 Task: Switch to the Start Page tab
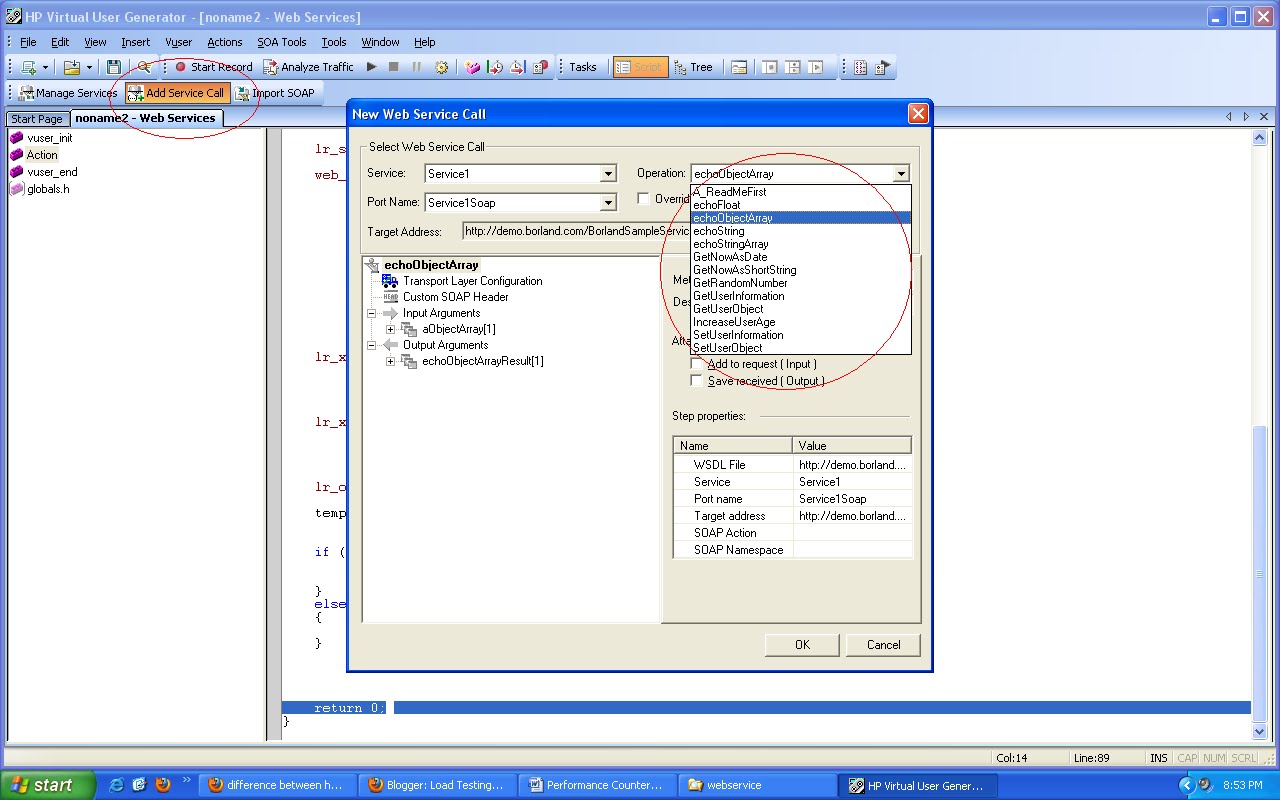[37, 119]
